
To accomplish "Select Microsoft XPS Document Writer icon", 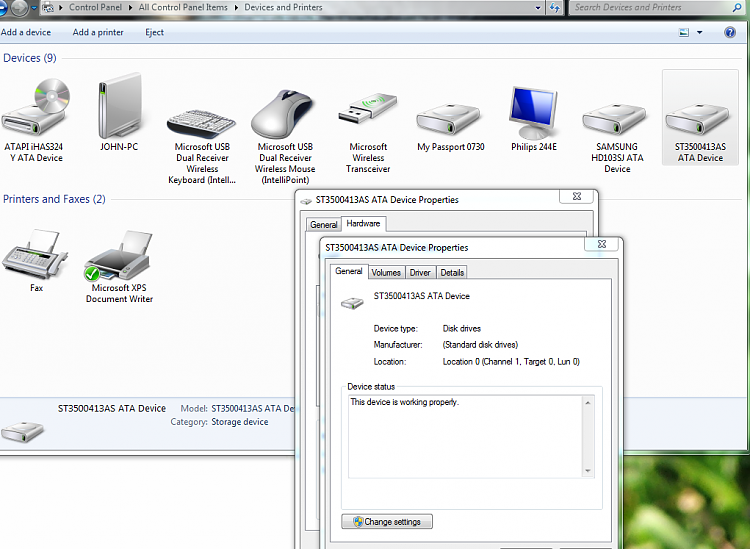I will [118, 255].
